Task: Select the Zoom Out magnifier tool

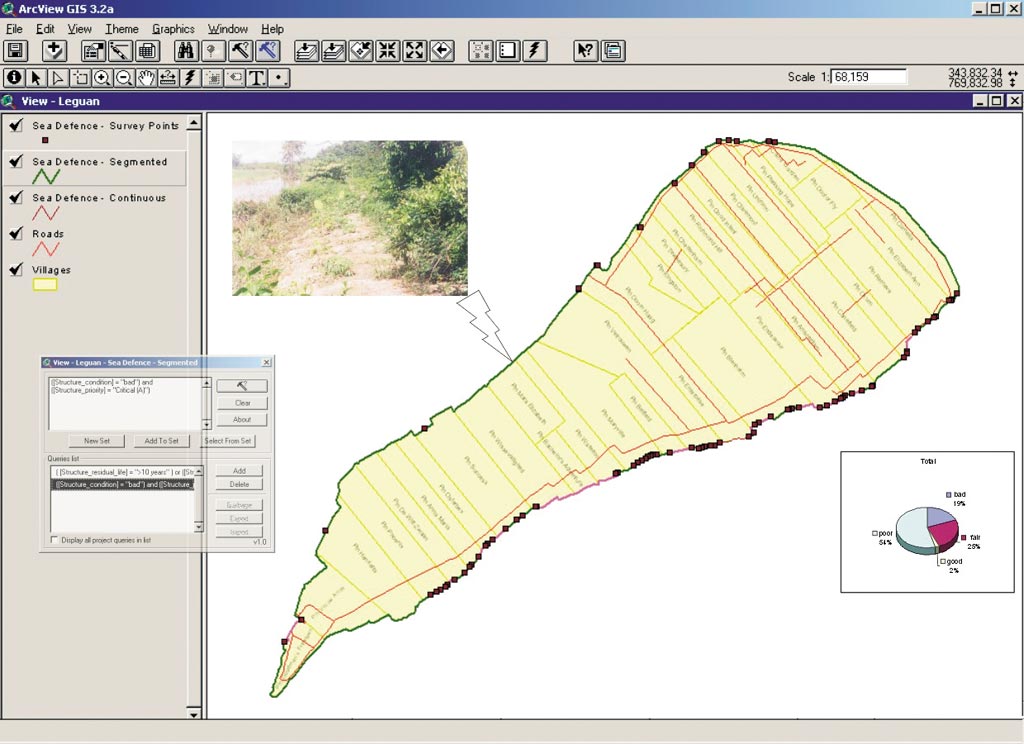Action: (x=124, y=78)
